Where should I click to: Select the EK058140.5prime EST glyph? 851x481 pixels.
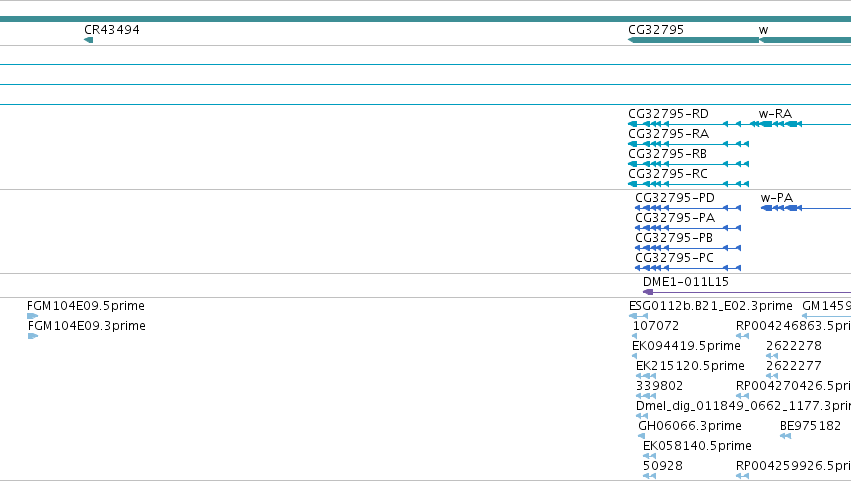point(649,457)
